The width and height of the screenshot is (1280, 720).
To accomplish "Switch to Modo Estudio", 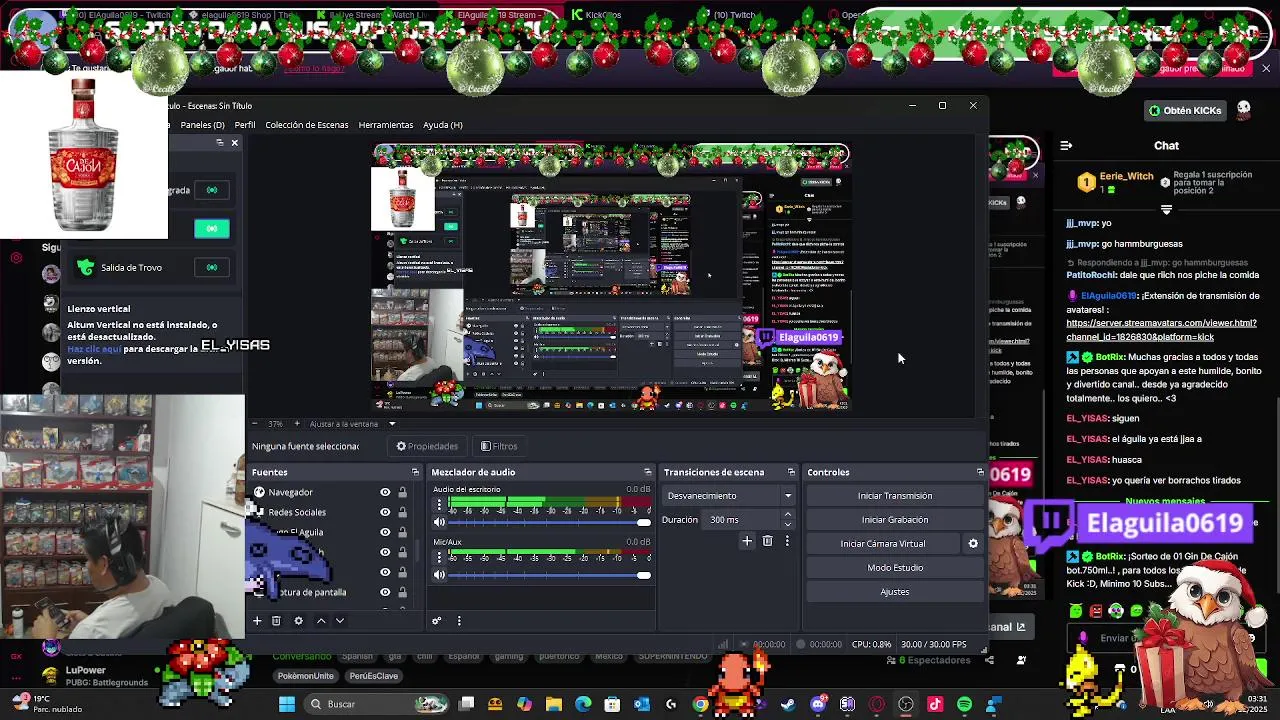I will (895, 568).
